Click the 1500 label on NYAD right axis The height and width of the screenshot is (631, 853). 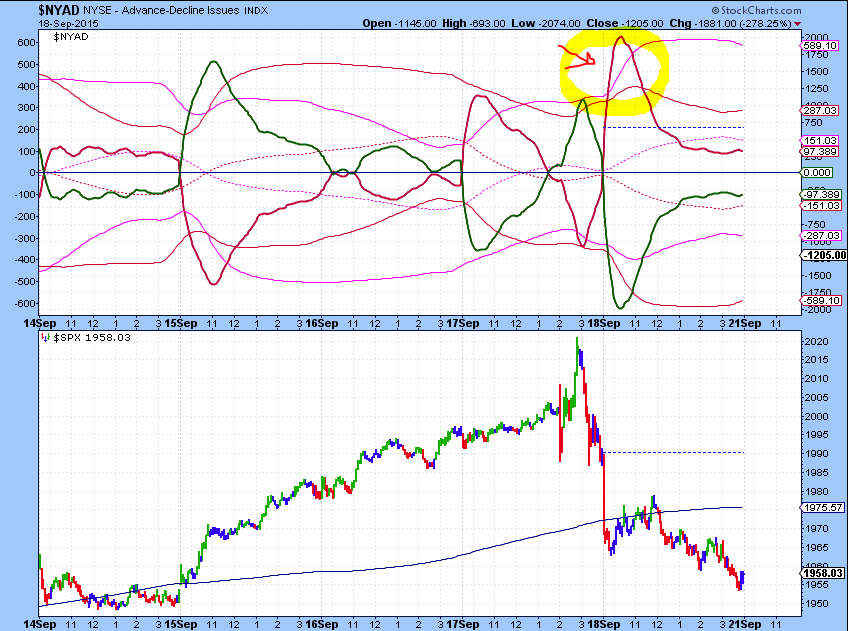(818, 72)
